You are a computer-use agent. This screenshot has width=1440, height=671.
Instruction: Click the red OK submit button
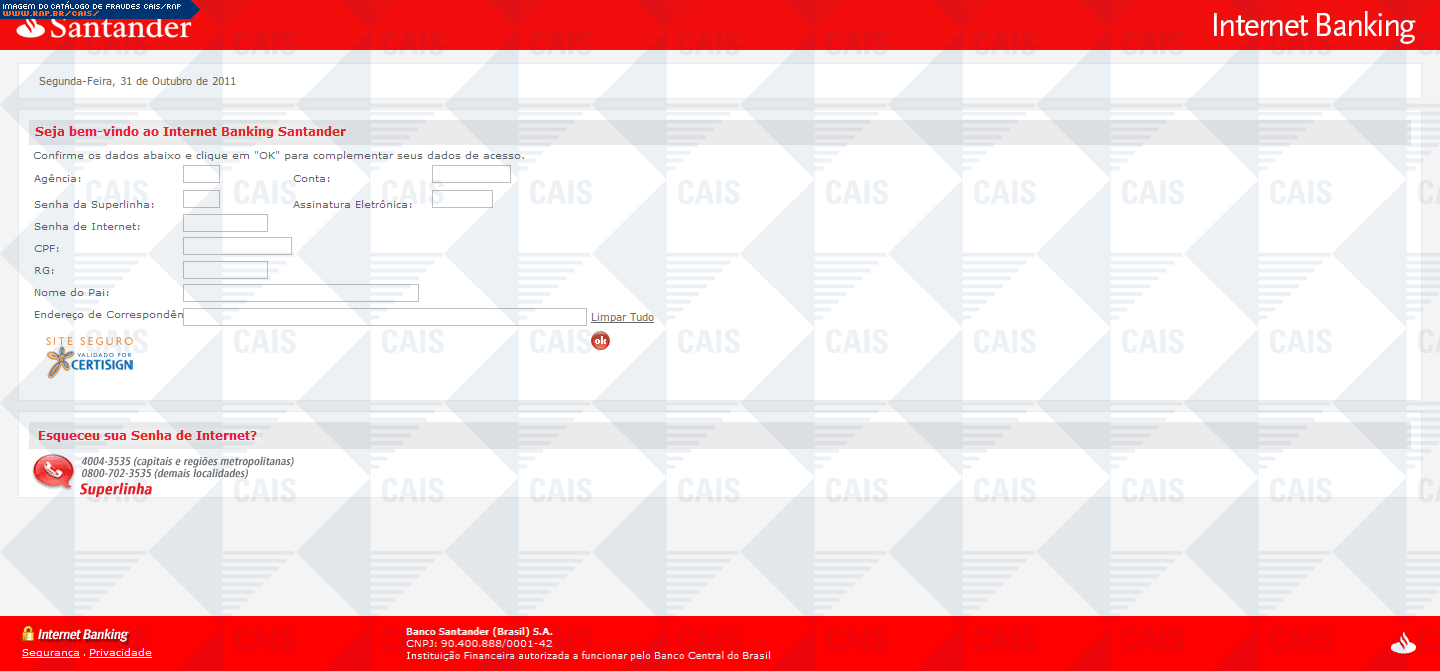coord(600,341)
